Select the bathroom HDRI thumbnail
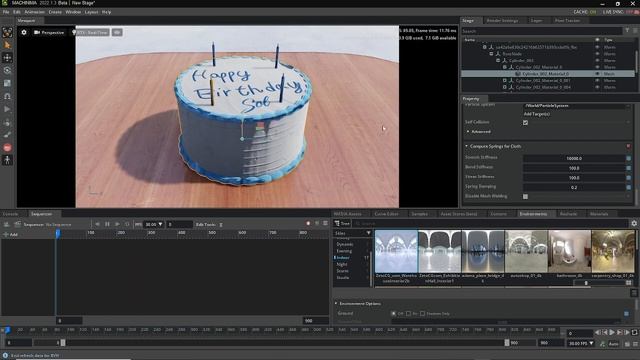Screen dimensions: 640x360 point(569,251)
